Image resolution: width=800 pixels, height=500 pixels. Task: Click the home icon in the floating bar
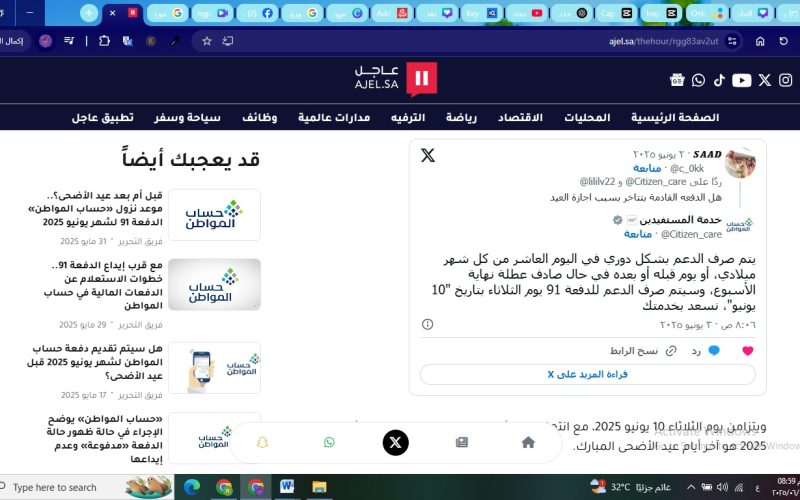pos(528,442)
